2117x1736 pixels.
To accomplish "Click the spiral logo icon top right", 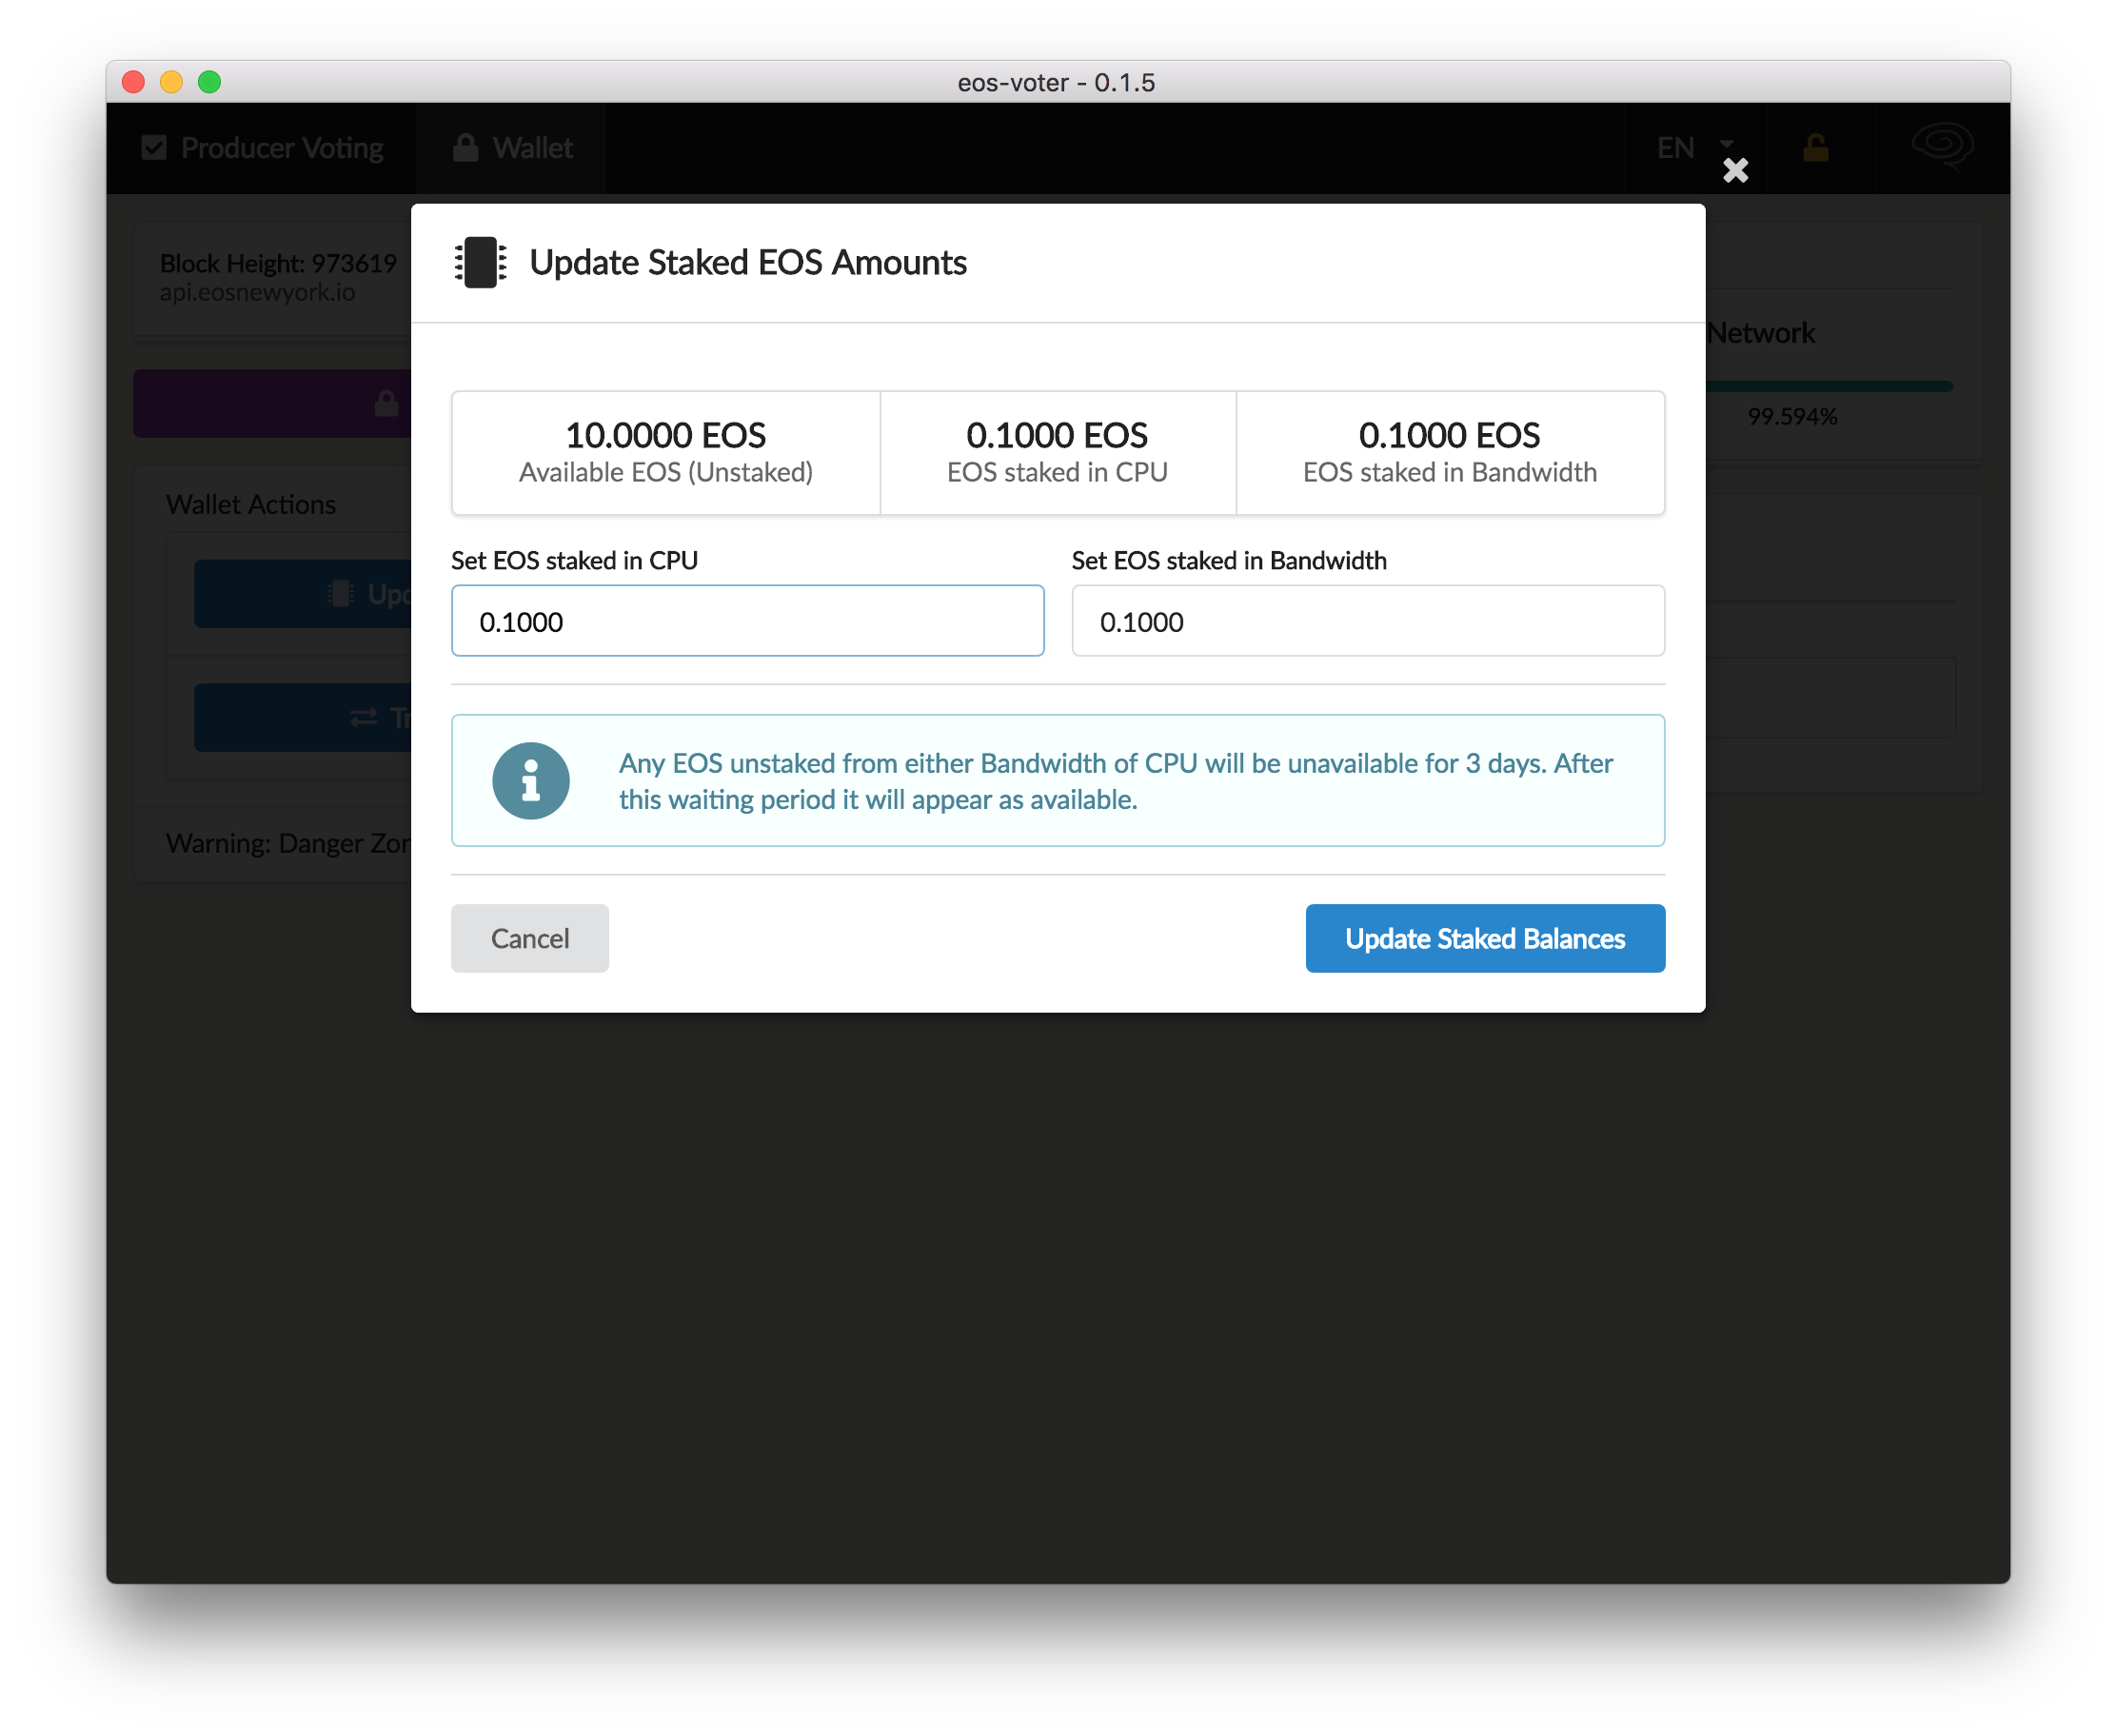I will coord(1941,146).
